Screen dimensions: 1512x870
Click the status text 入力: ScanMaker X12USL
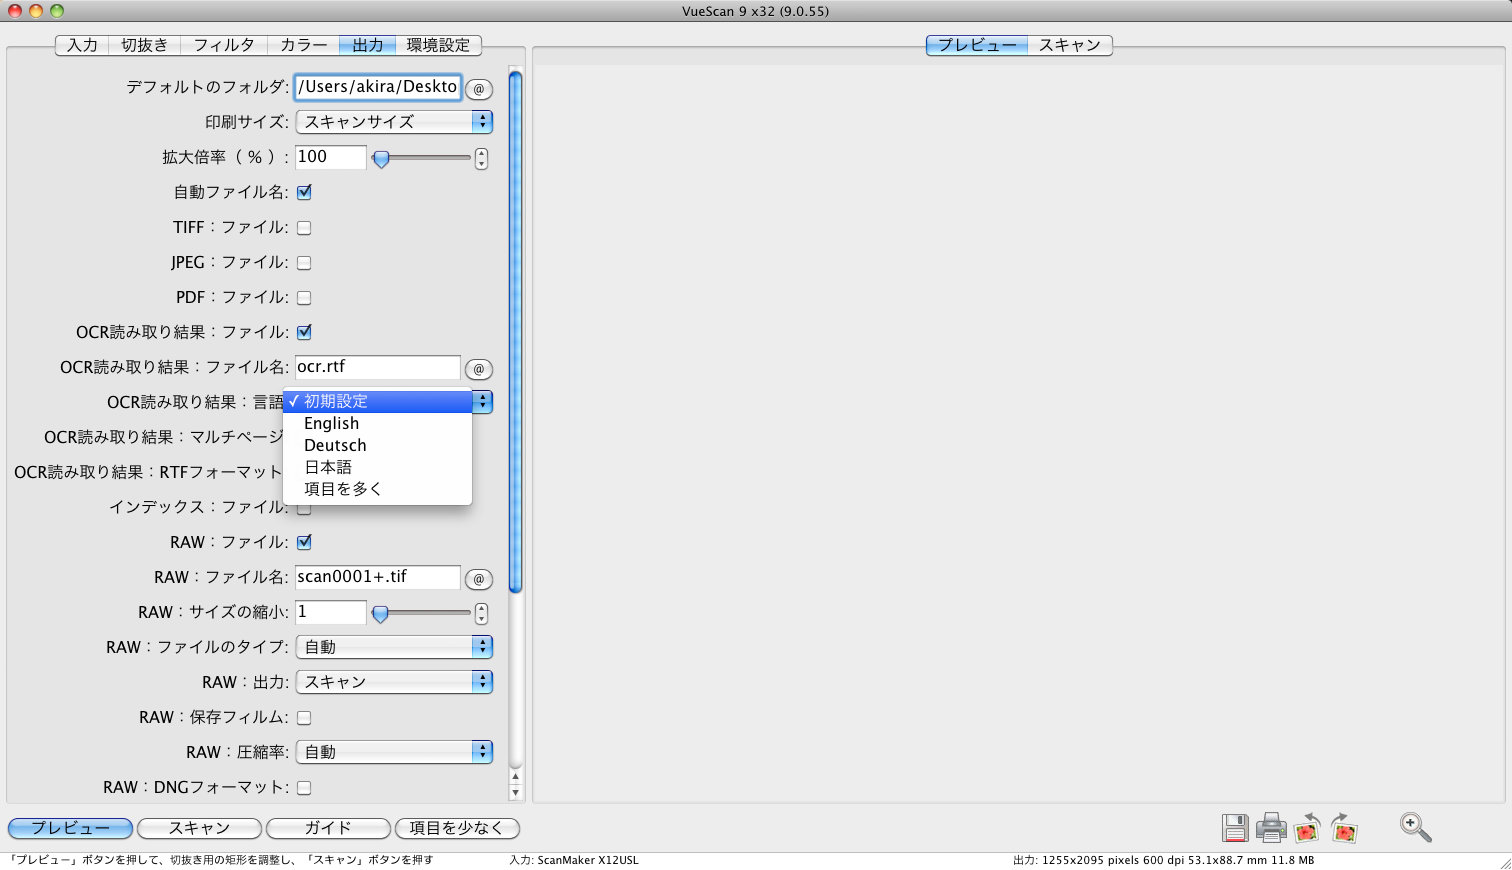(574, 860)
